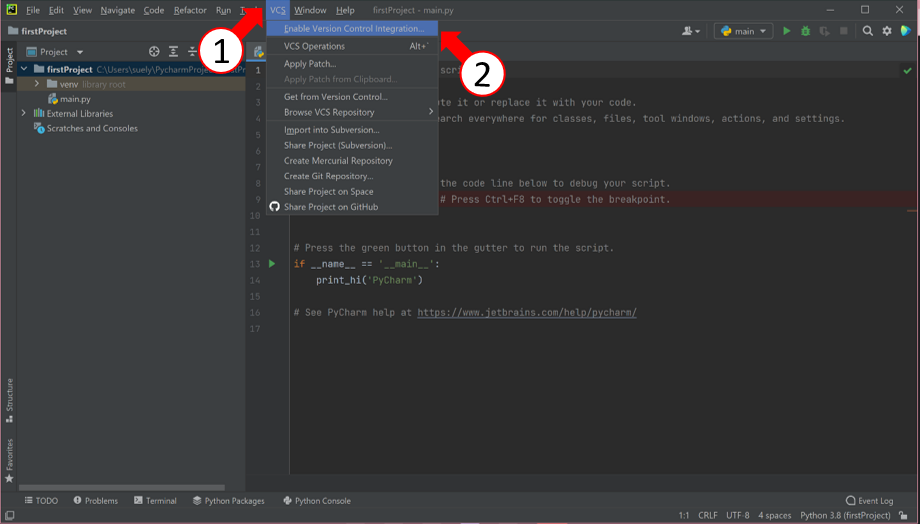Toggle the Structure tool window side tab

click(x=9, y=400)
